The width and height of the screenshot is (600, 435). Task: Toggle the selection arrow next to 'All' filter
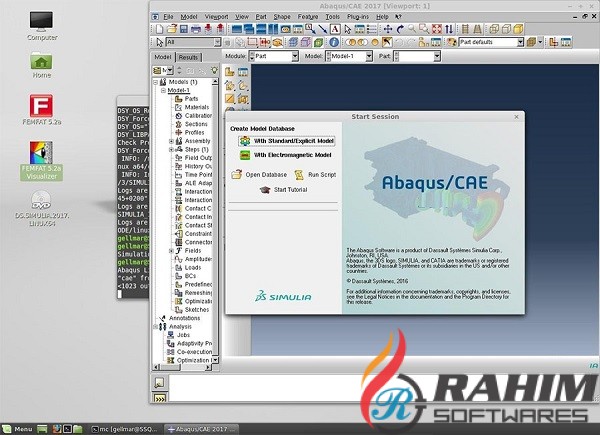(x=160, y=42)
